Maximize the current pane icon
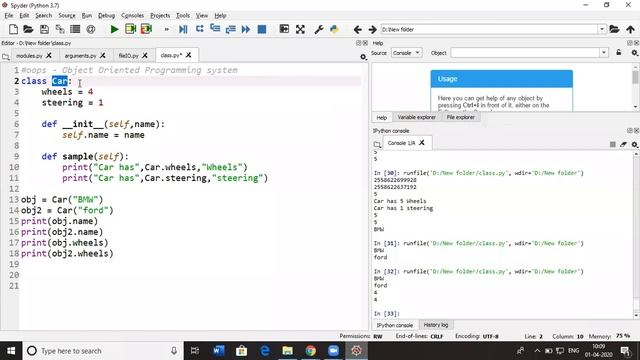 pyautogui.click(x=284, y=29)
